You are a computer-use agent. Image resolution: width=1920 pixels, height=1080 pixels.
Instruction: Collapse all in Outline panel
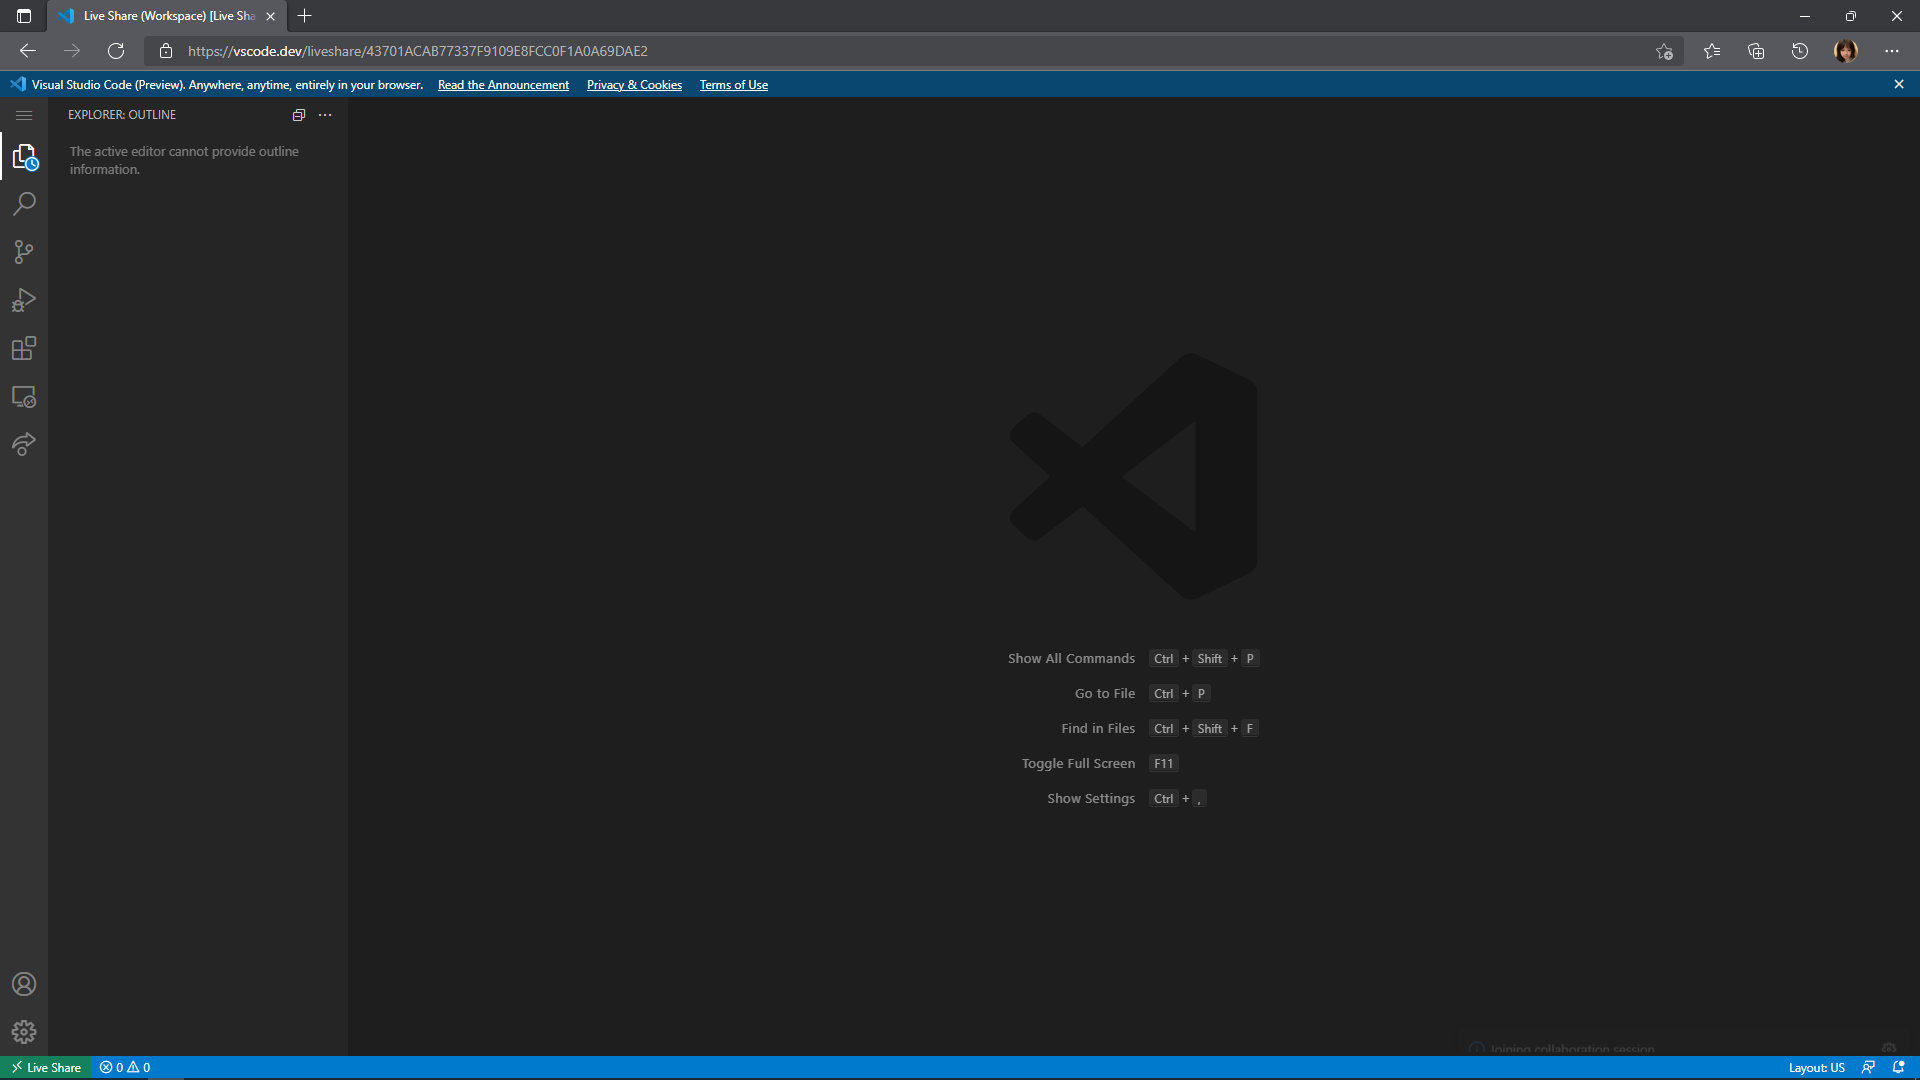[298, 115]
